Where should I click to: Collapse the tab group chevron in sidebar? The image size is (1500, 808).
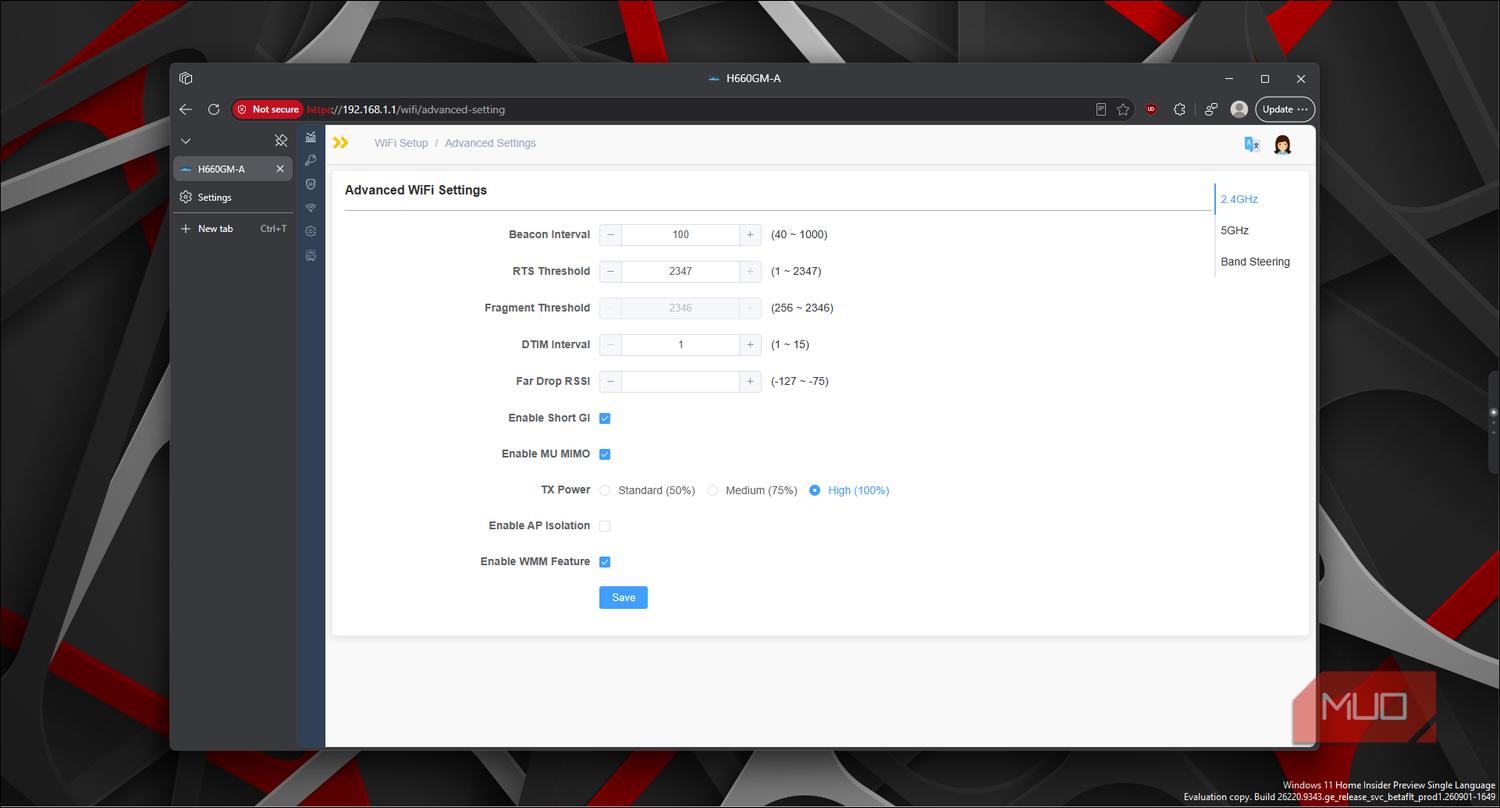coord(186,142)
